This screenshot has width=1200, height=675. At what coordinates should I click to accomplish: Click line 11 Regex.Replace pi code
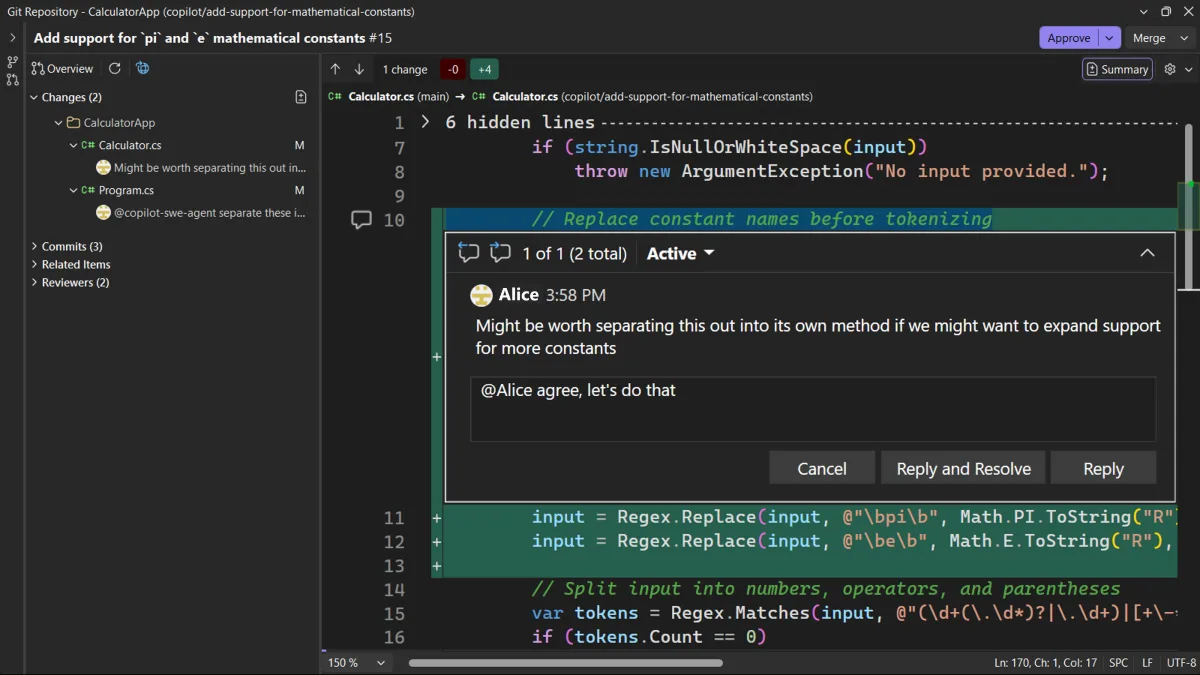tap(853, 517)
